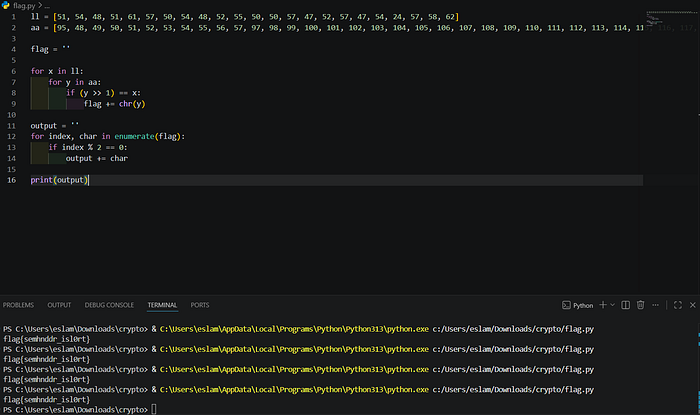This screenshot has width=700, height=415.
Task: Click line number 6 in the gutter
Action: (14, 71)
